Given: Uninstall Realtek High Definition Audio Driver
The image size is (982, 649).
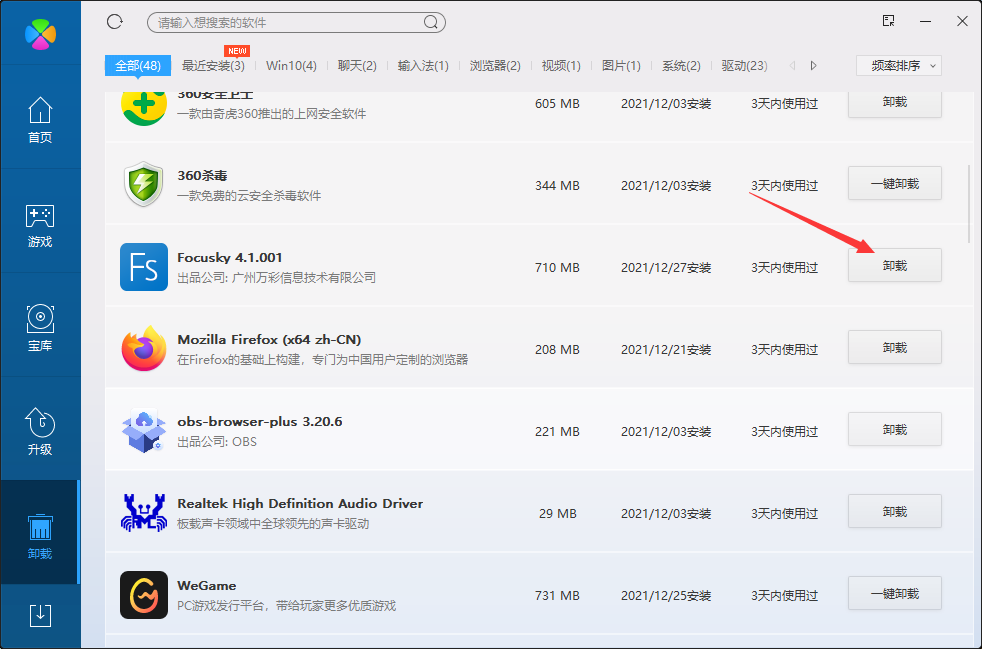Looking at the screenshot, I should coord(895,512).
